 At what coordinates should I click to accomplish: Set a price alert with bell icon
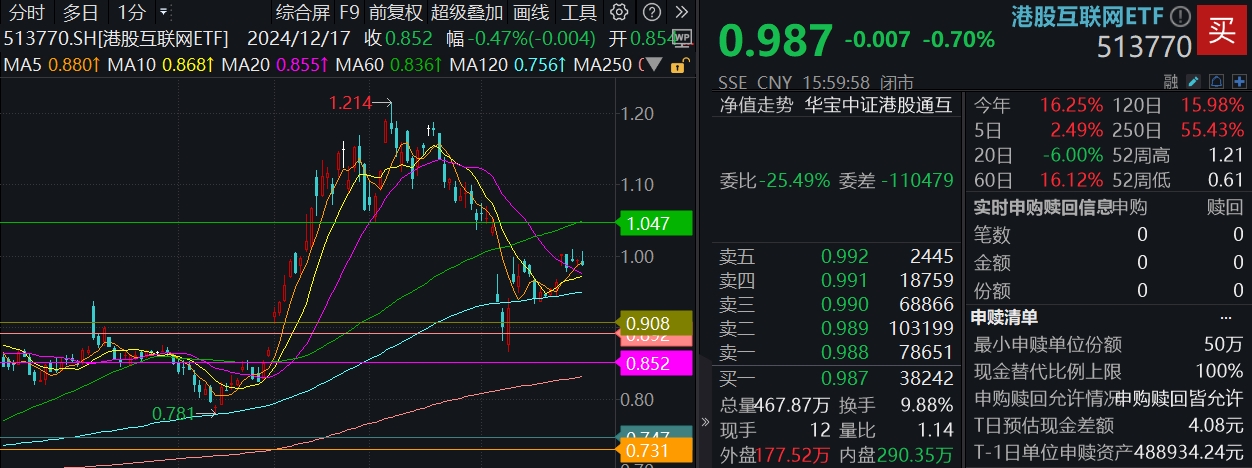pyautogui.click(x=1216, y=81)
